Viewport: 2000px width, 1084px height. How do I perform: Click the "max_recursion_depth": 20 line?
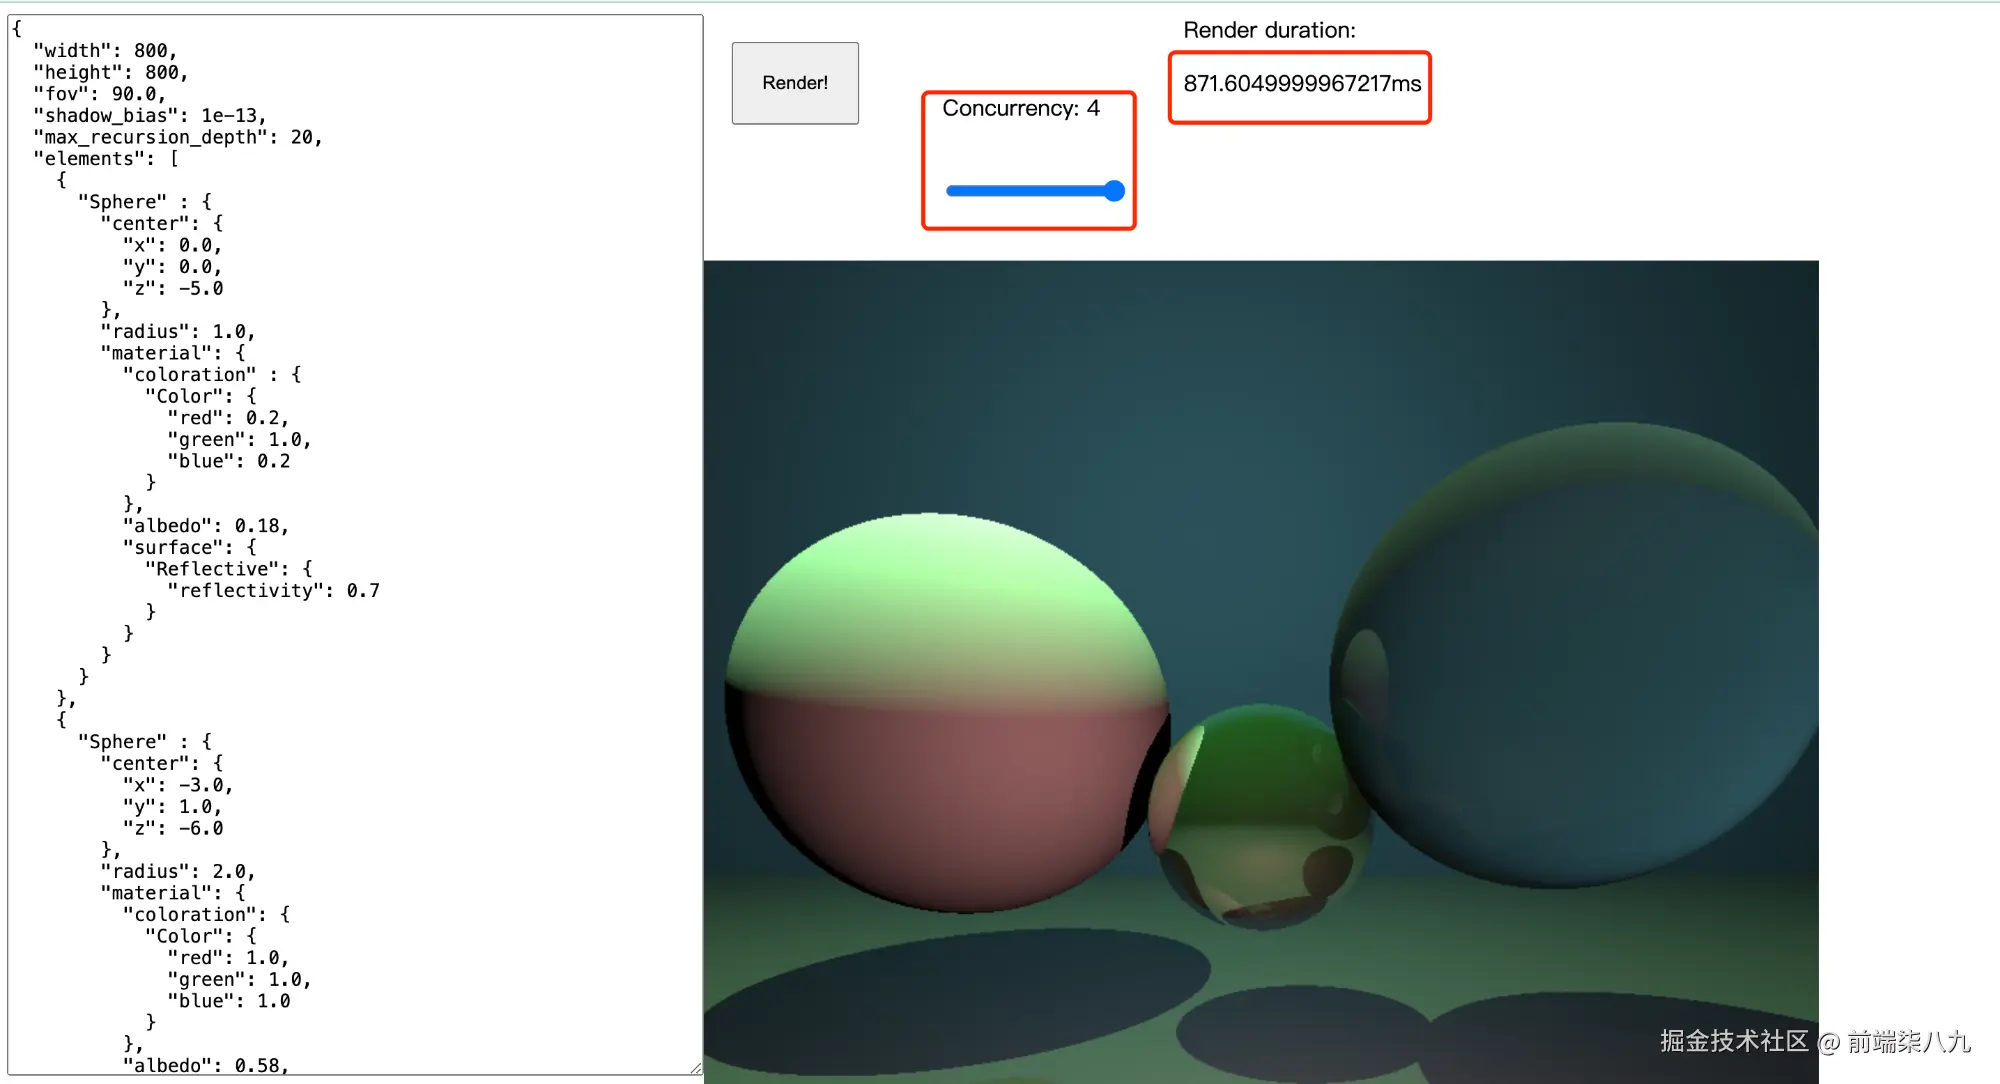click(x=178, y=138)
